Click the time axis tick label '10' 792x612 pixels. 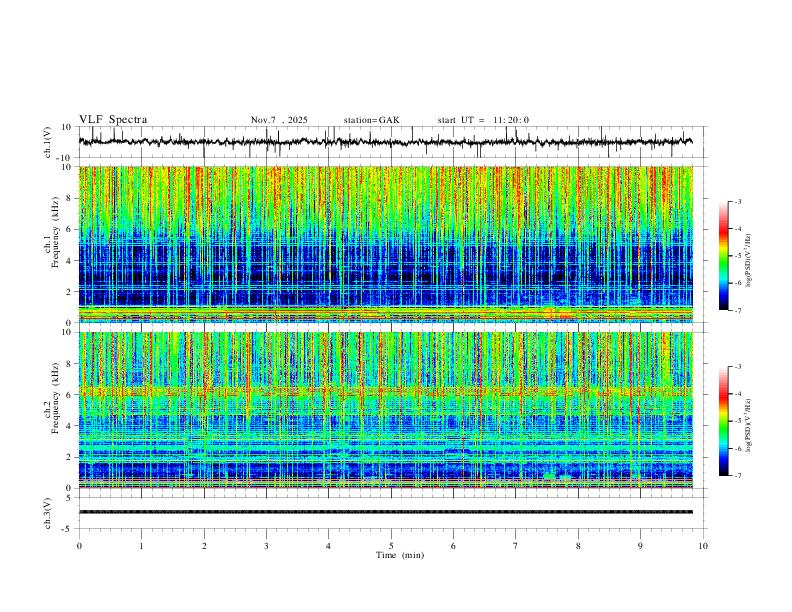coord(703,546)
